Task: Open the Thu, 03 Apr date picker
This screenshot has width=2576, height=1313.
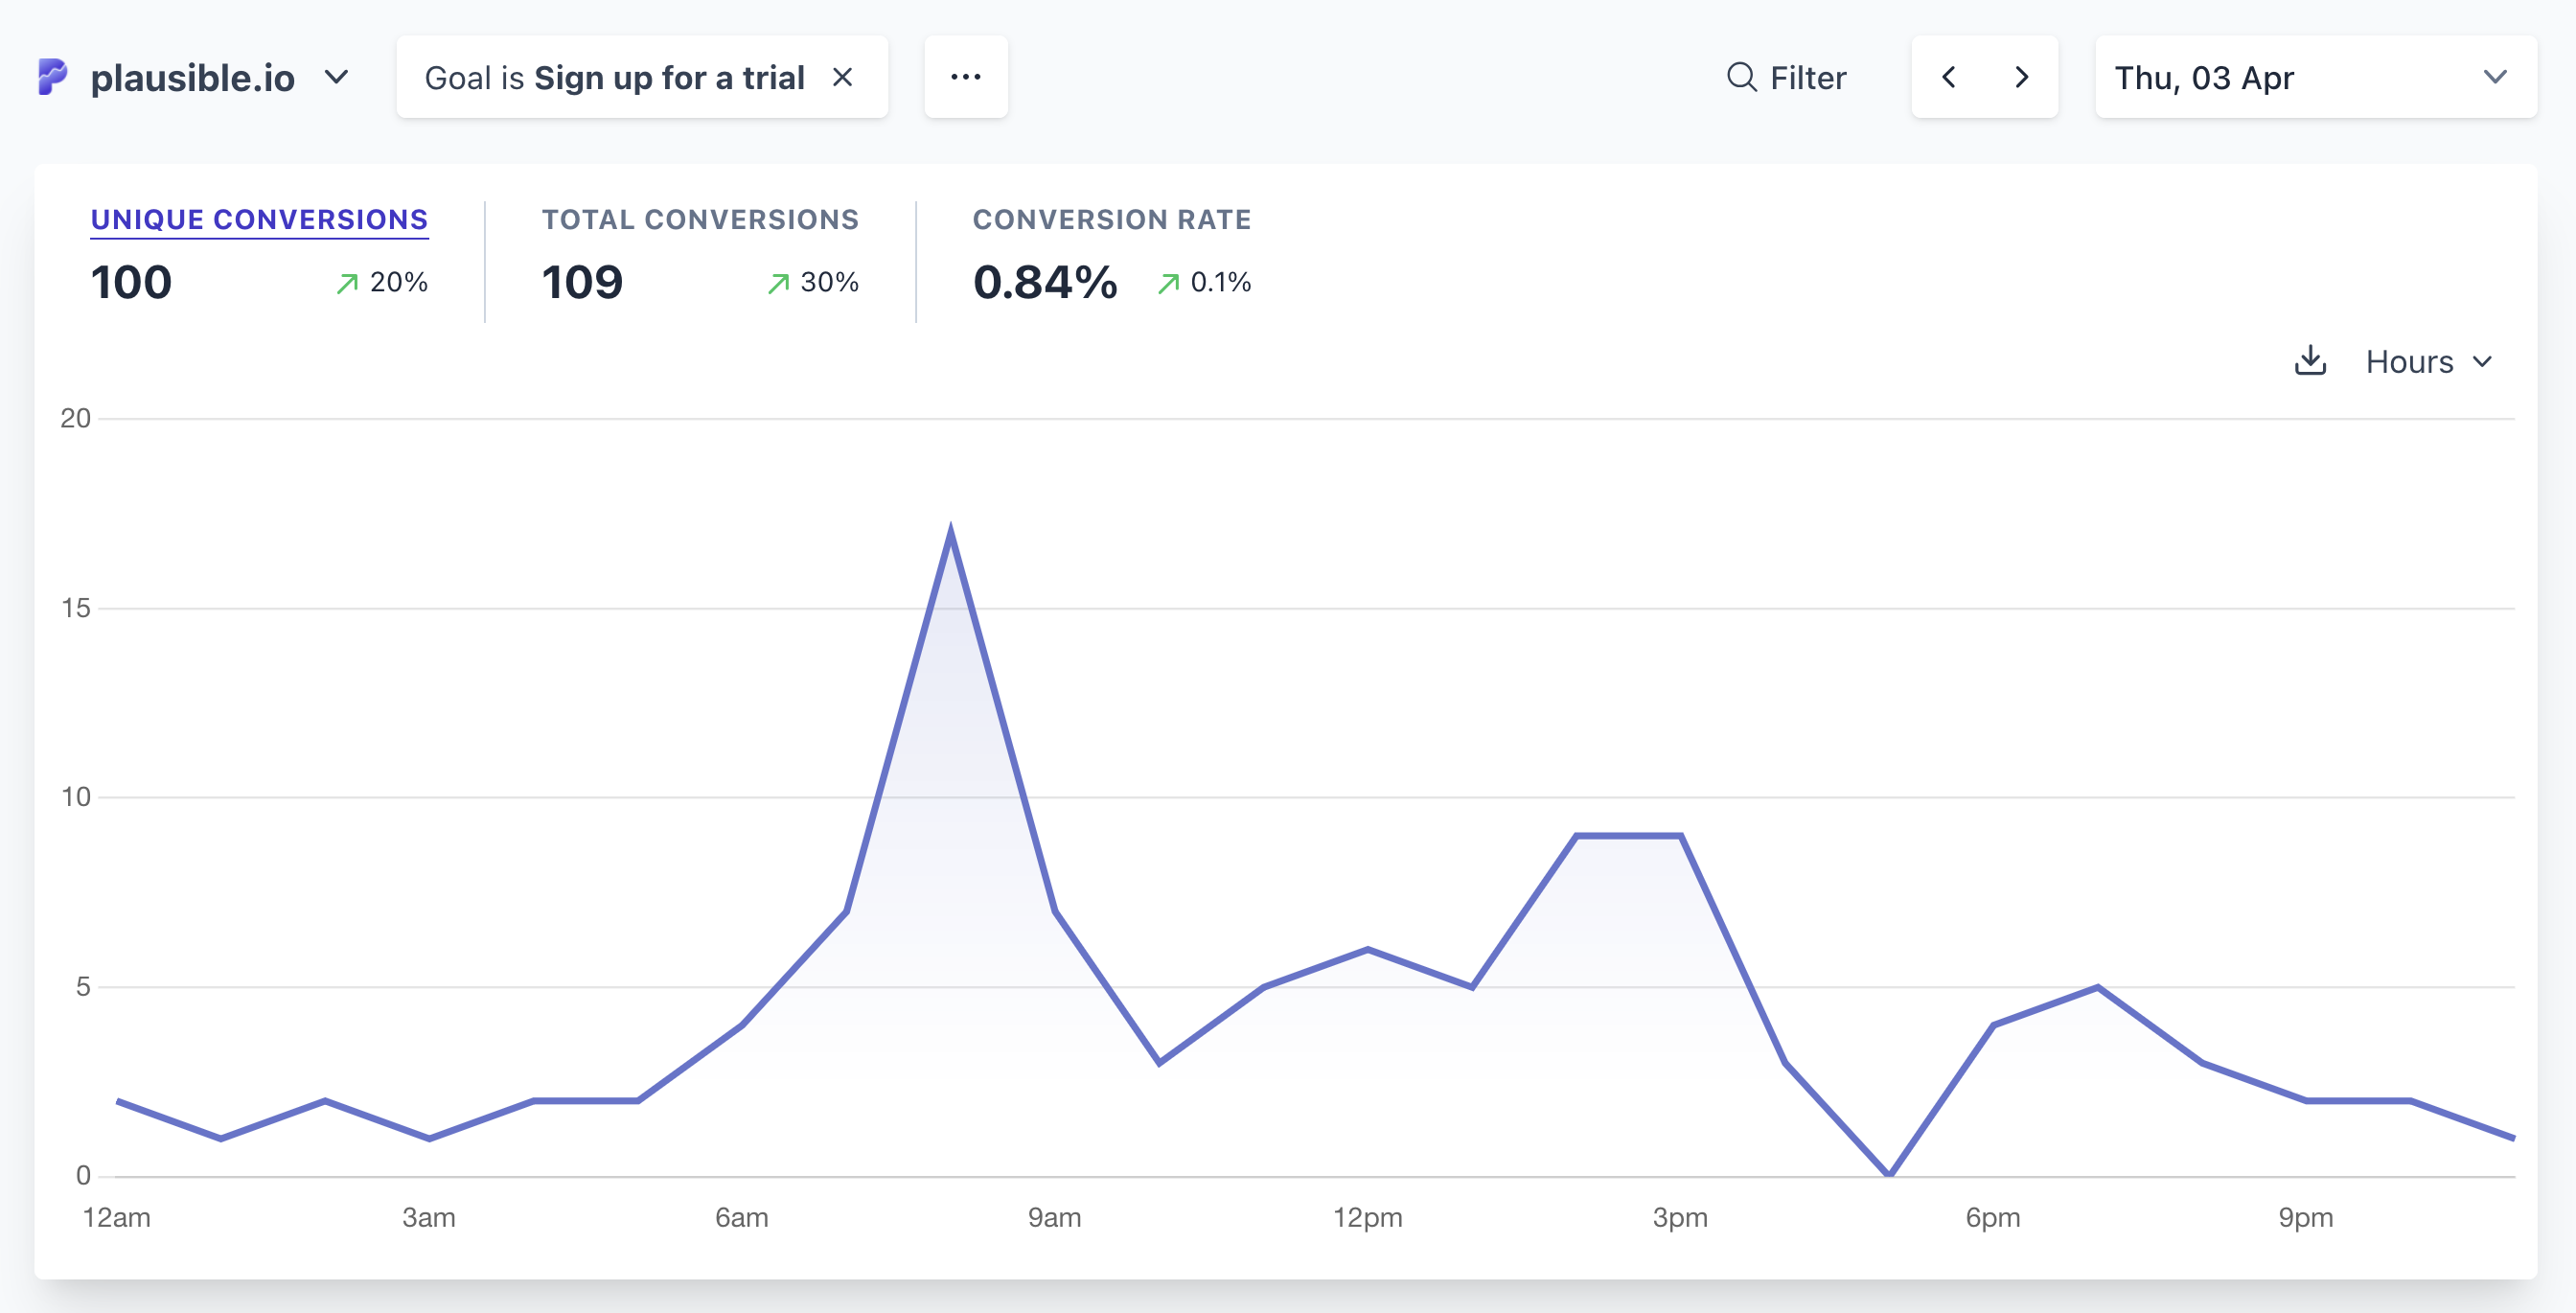Action: 2315,77
